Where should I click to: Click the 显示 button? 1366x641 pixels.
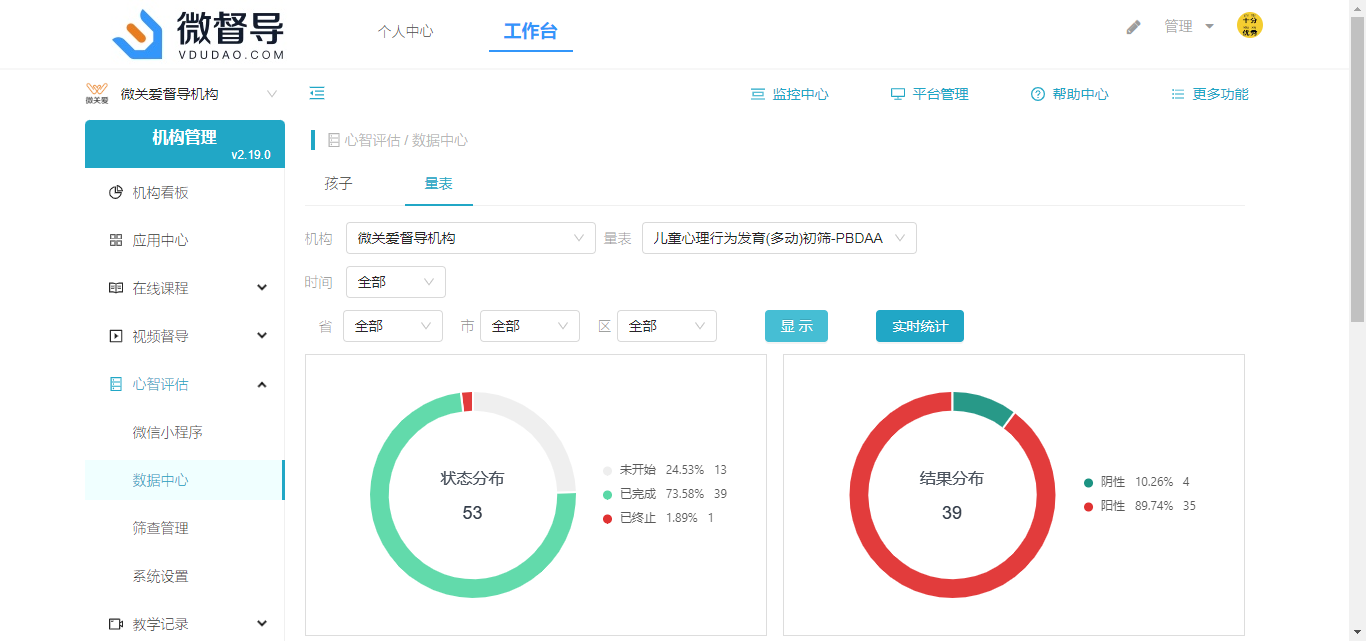click(796, 326)
